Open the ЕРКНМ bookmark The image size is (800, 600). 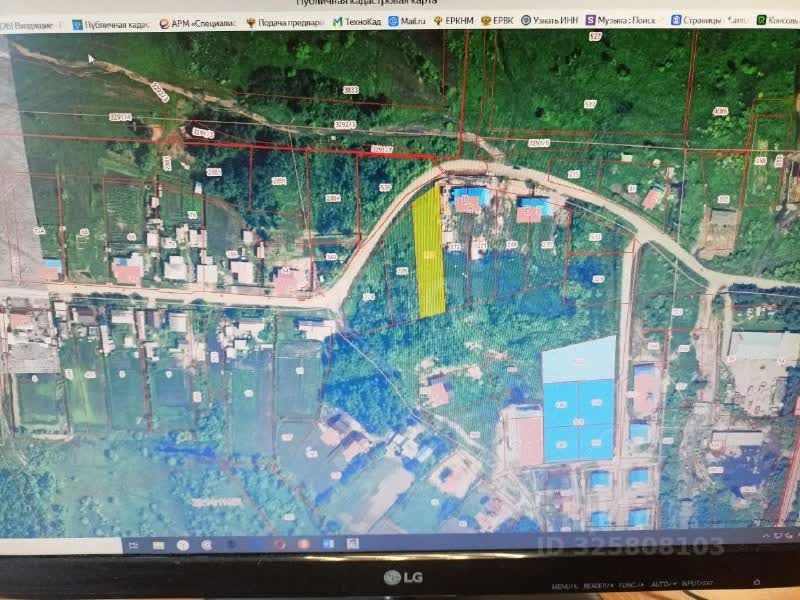tap(454, 21)
